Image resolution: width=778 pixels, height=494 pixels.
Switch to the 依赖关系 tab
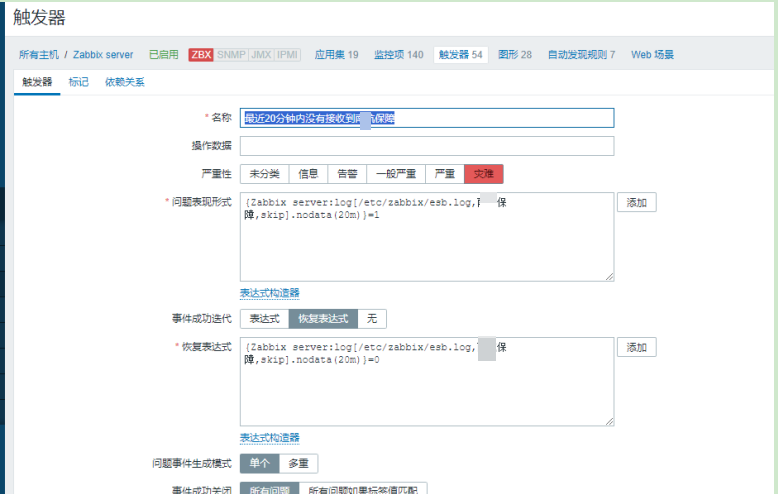pos(125,82)
